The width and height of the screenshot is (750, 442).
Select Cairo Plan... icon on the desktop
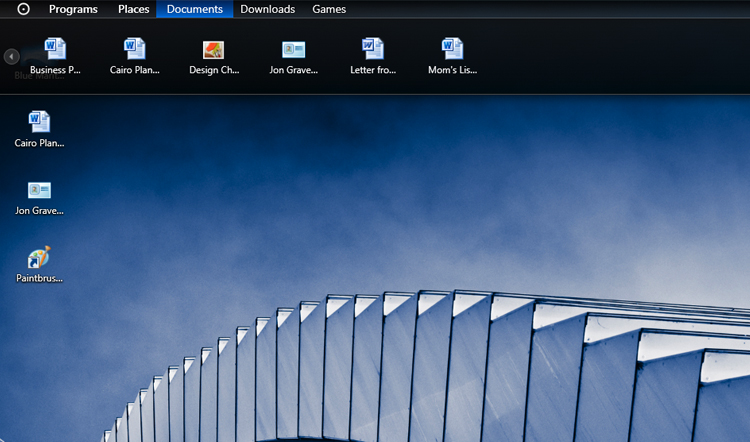tap(39, 122)
